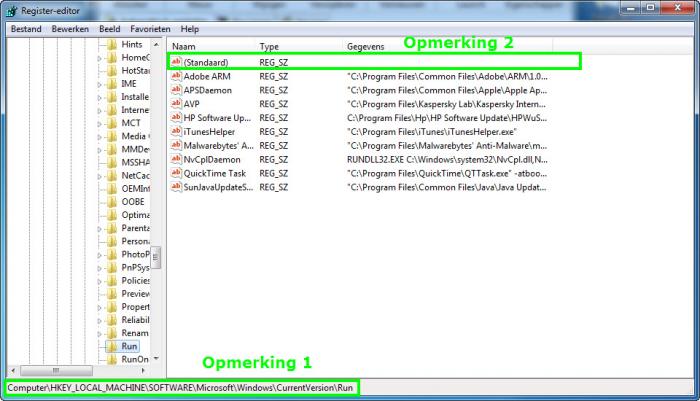700x401 pixels.
Task: Select the QuickTime Task value icon
Action: (x=176, y=173)
